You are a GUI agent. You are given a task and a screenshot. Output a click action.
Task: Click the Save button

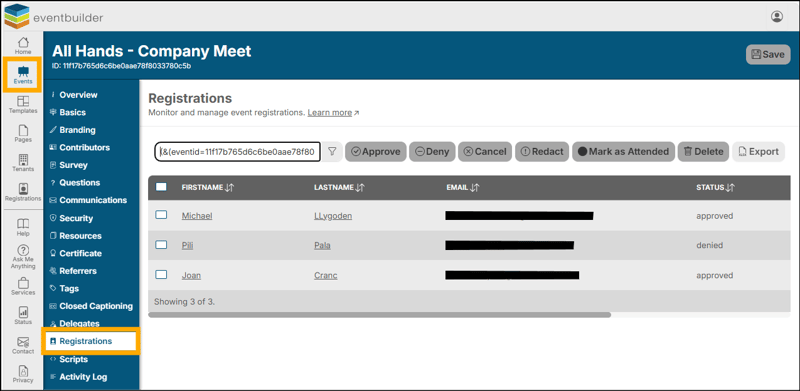tap(768, 54)
